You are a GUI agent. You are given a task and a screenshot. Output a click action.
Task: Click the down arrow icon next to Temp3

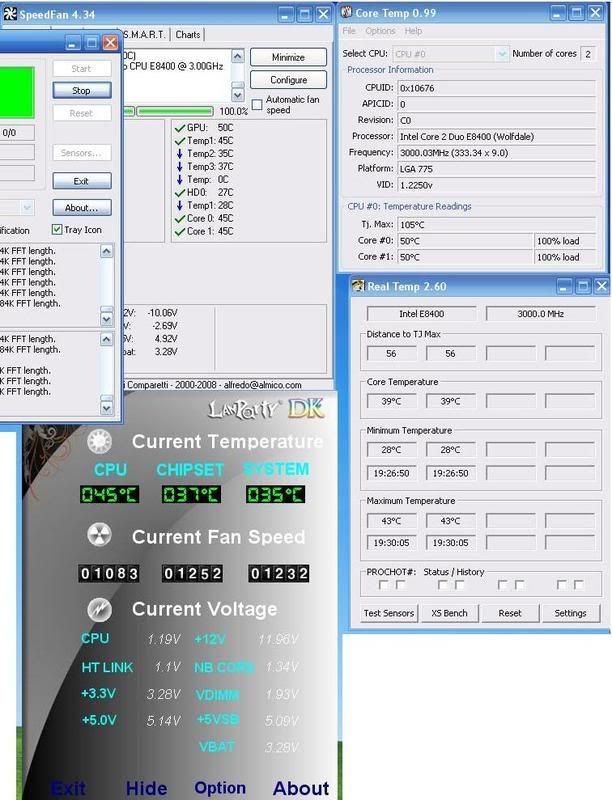180,166
